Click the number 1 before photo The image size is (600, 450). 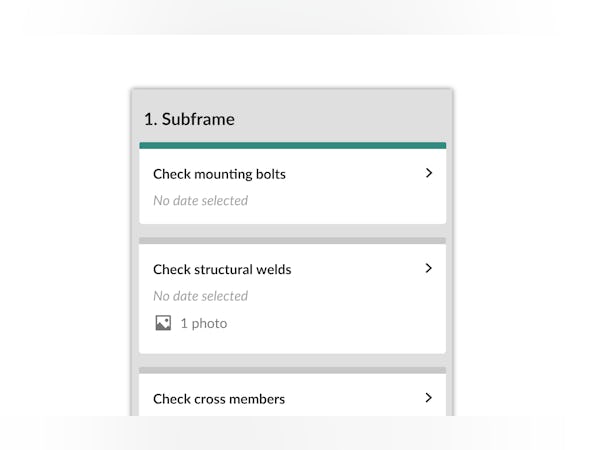(184, 323)
